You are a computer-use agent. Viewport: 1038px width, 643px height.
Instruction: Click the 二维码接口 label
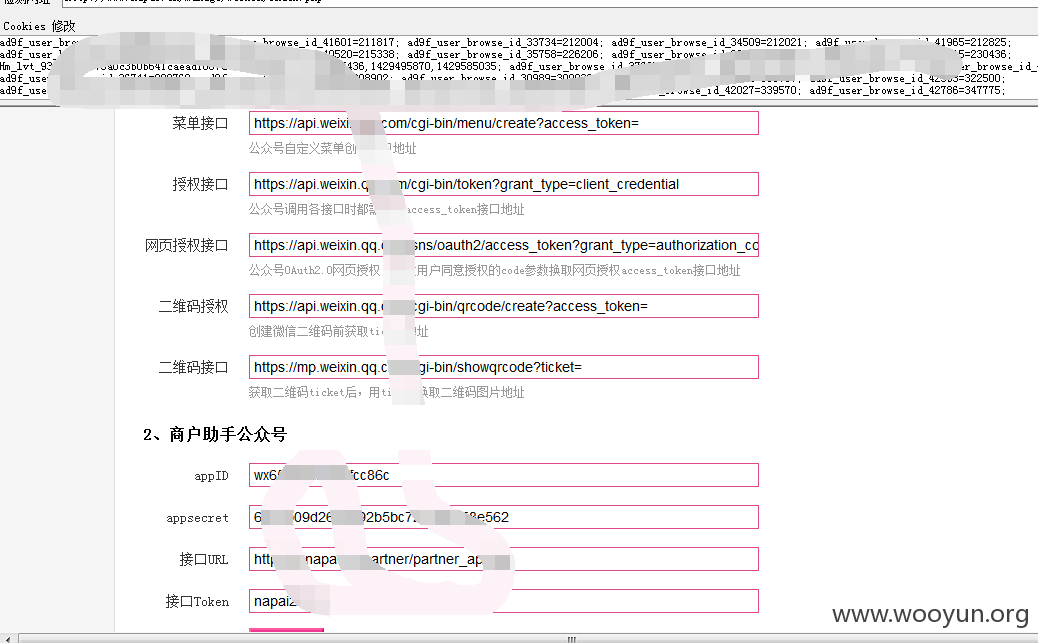point(193,367)
